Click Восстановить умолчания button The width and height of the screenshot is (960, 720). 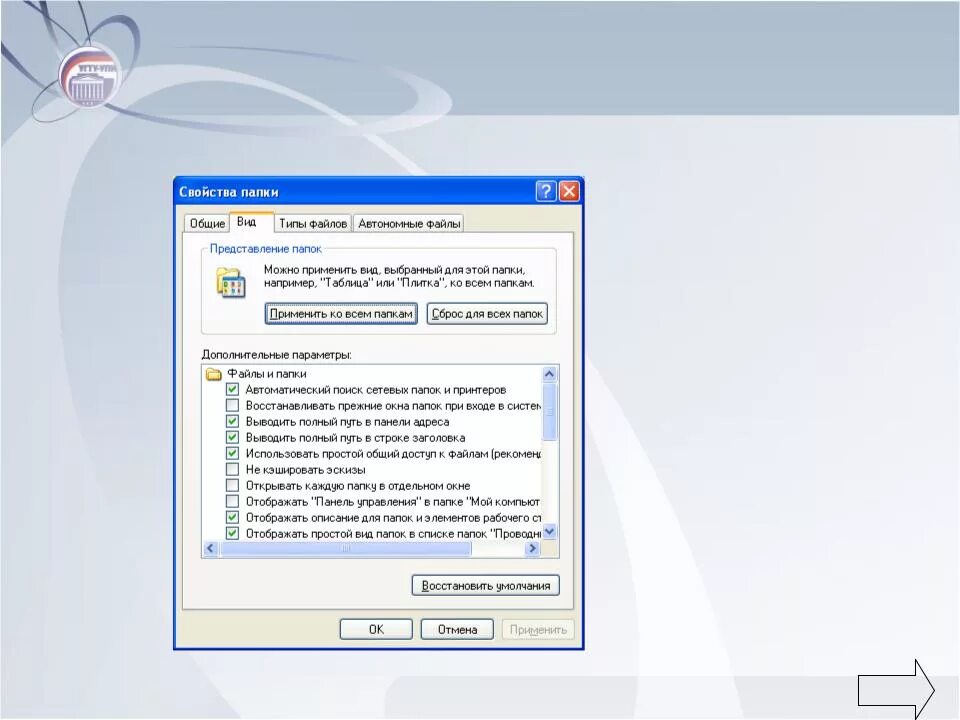click(x=486, y=585)
